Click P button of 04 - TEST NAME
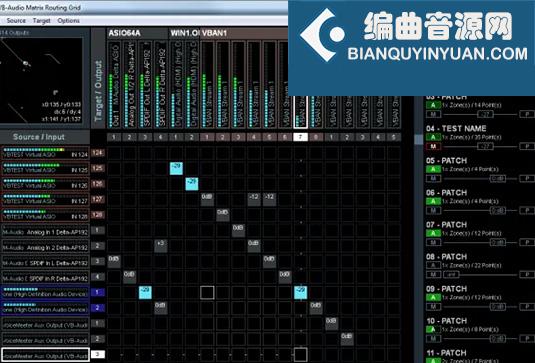This screenshot has height=363, width=535. coord(527,146)
